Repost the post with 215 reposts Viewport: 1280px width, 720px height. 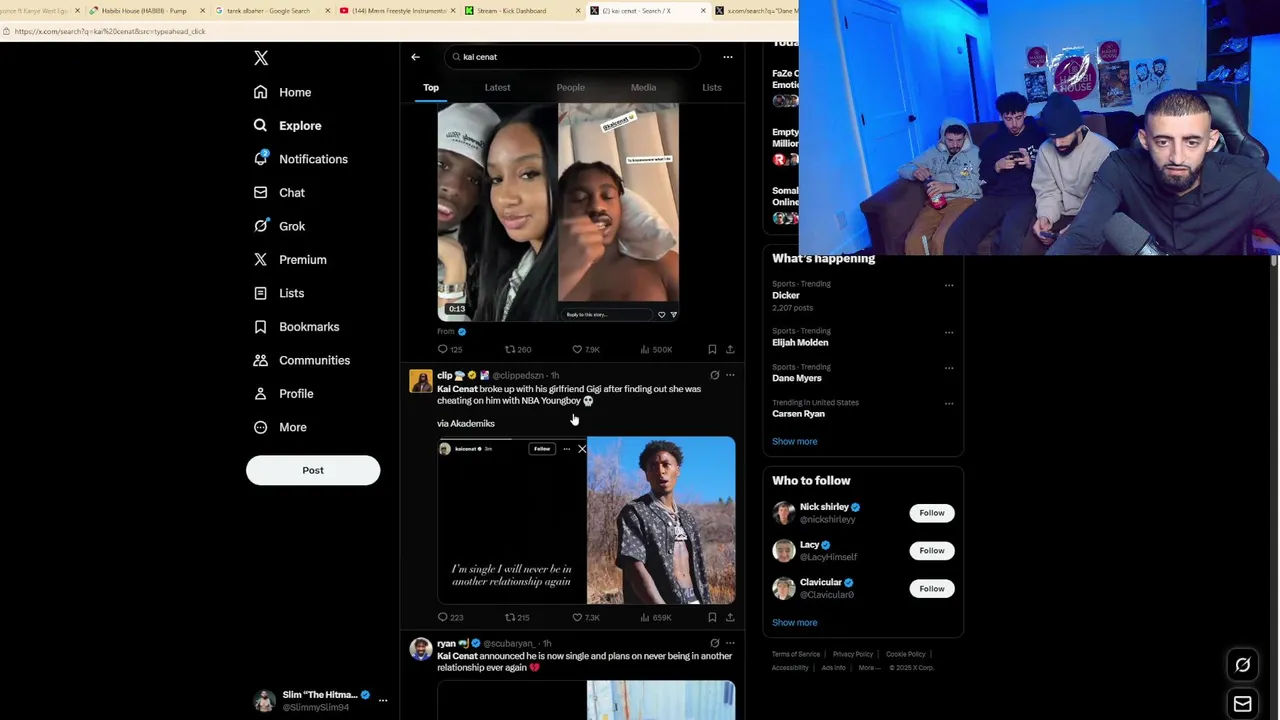[x=518, y=617]
